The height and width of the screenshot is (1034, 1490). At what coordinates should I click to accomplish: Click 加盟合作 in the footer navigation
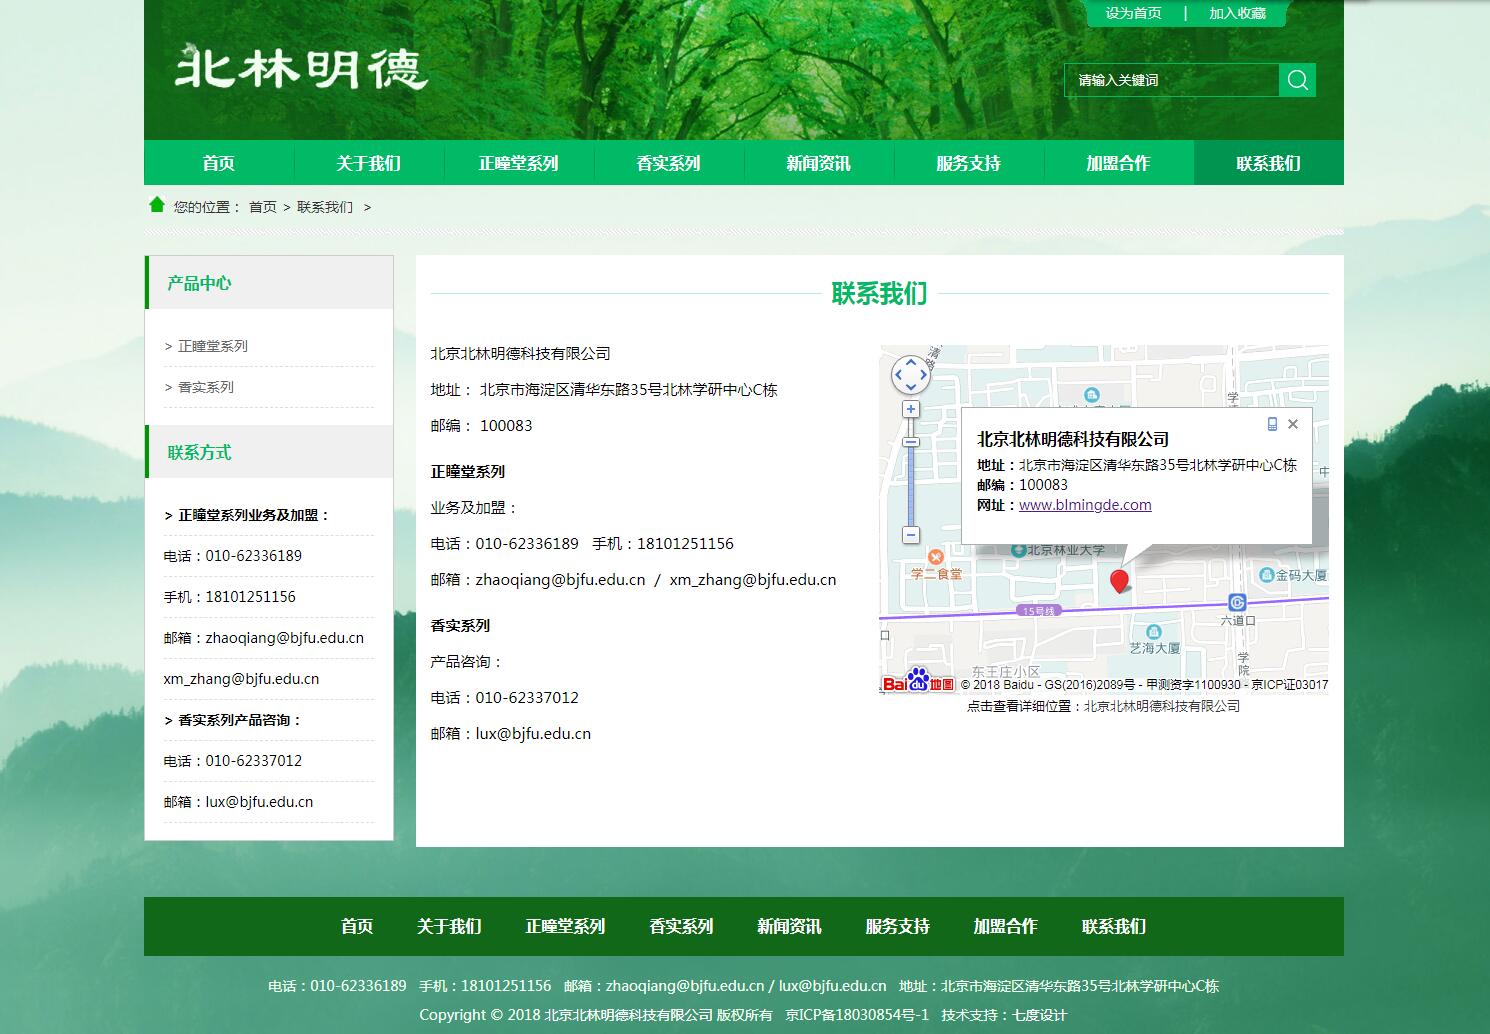click(x=1005, y=926)
